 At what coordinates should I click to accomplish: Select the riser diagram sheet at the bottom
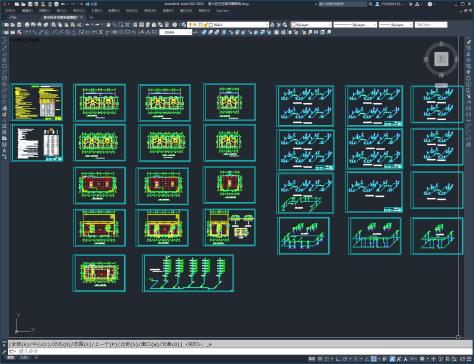[188, 273]
